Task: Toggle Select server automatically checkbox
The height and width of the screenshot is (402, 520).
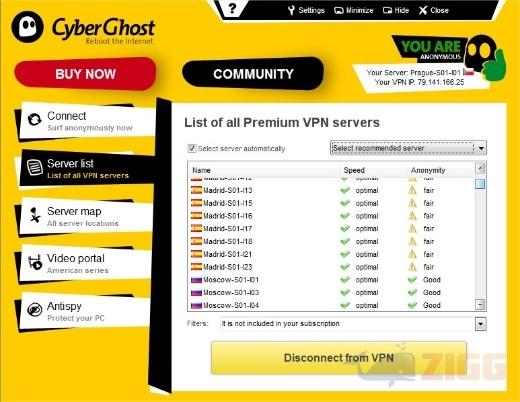Action: [x=192, y=148]
